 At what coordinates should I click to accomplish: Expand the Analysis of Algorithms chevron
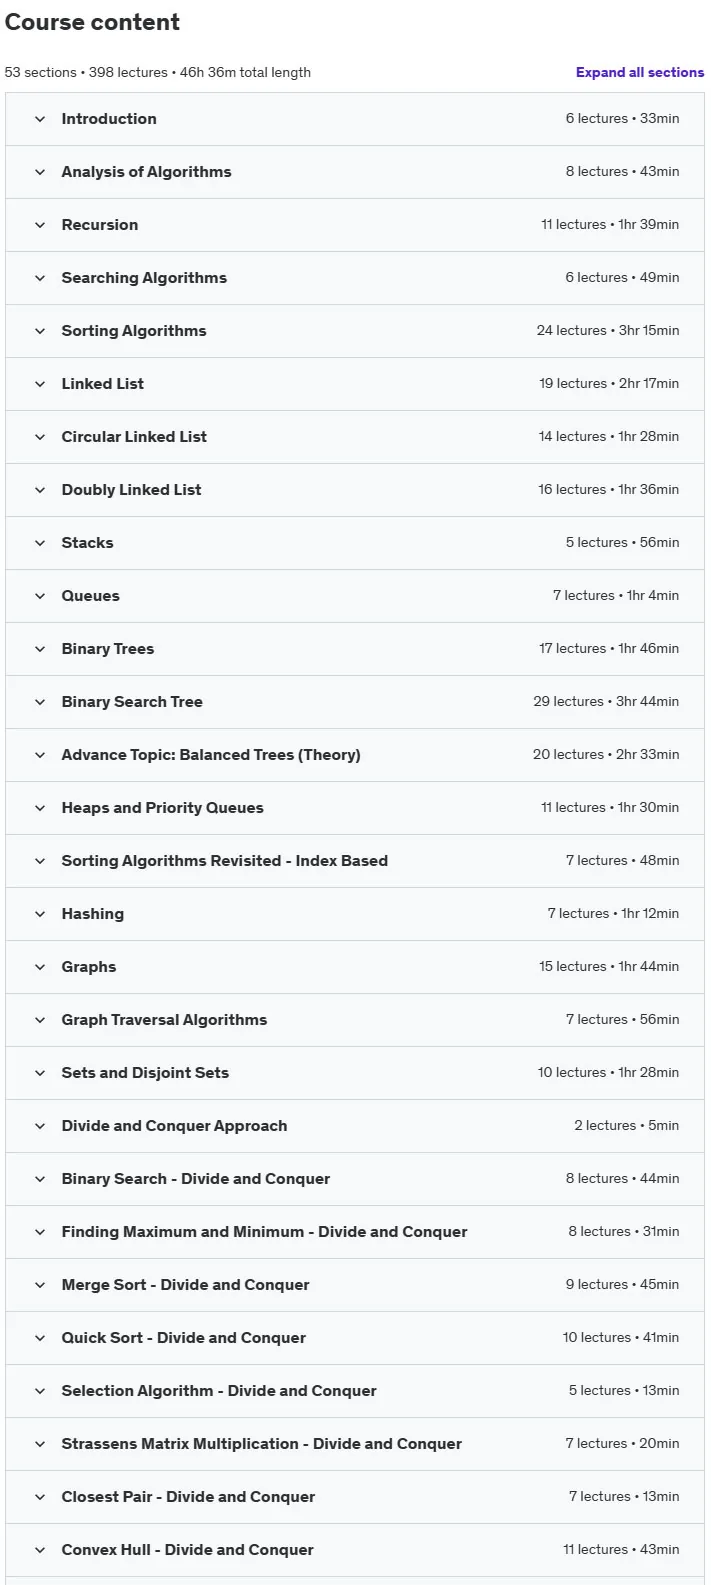pyautogui.click(x=40, y=172)
